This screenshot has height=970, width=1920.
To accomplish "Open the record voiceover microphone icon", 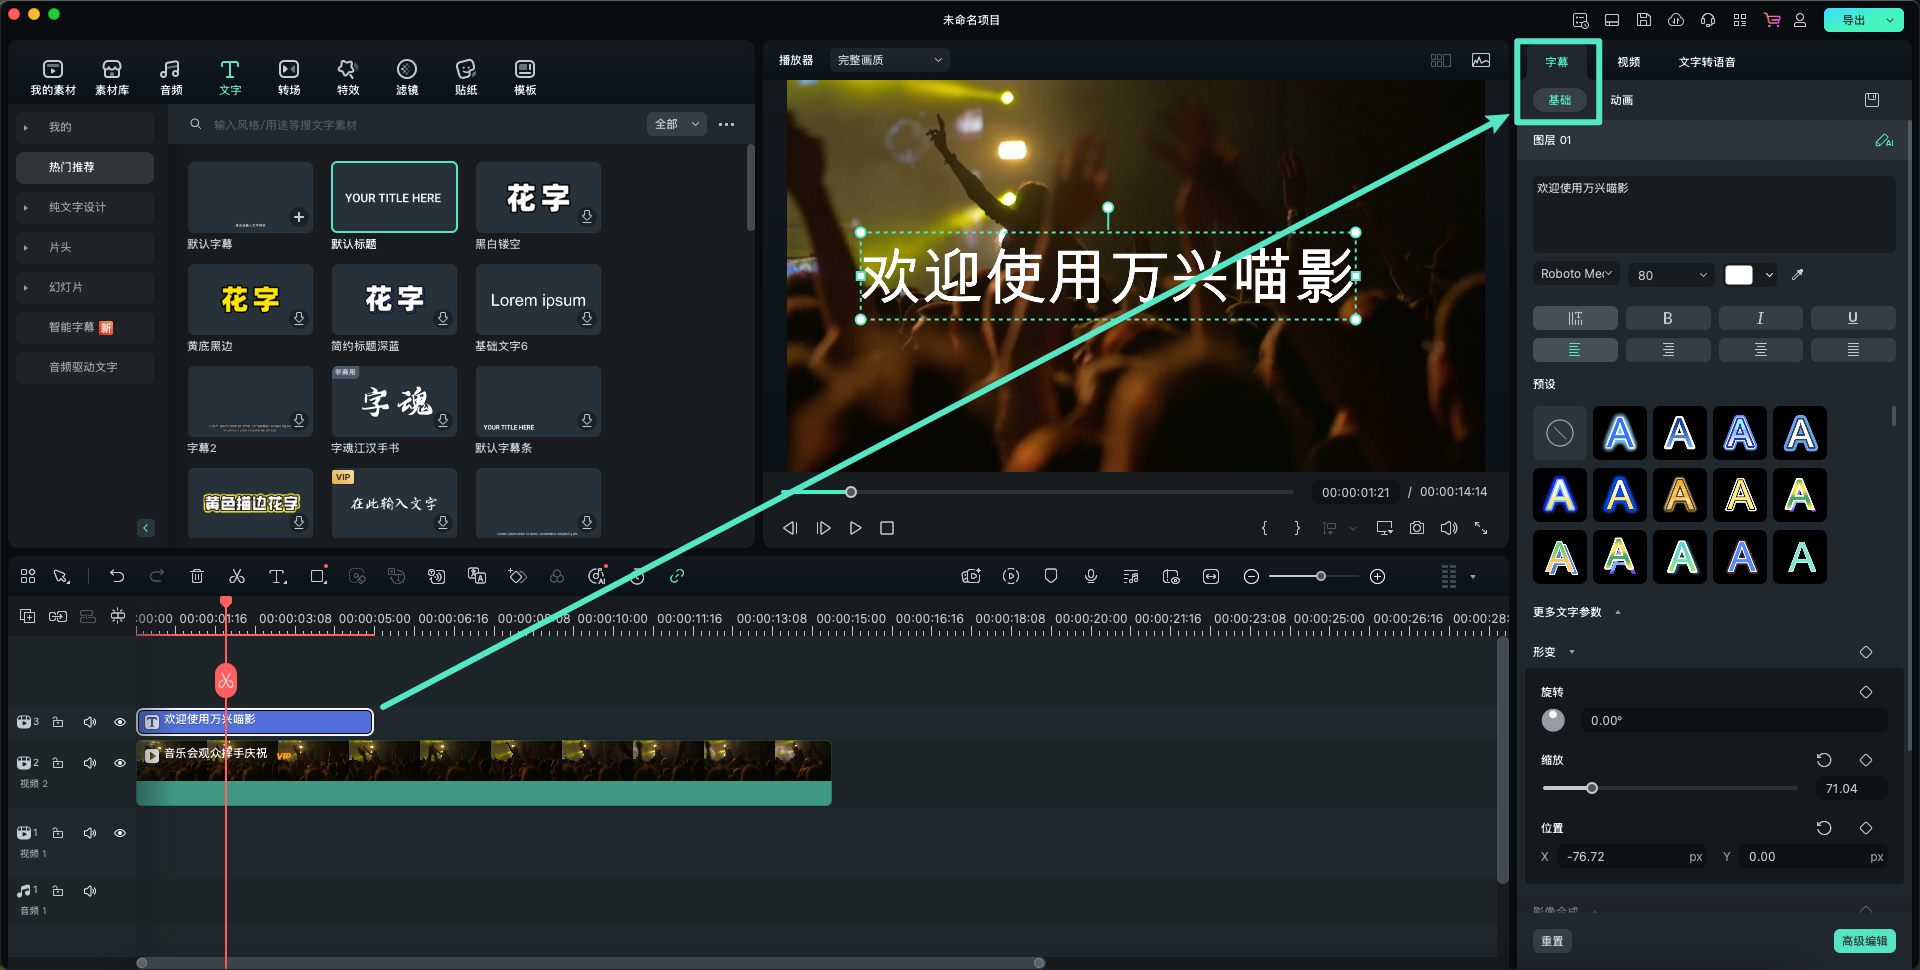I will point(1090,576).
